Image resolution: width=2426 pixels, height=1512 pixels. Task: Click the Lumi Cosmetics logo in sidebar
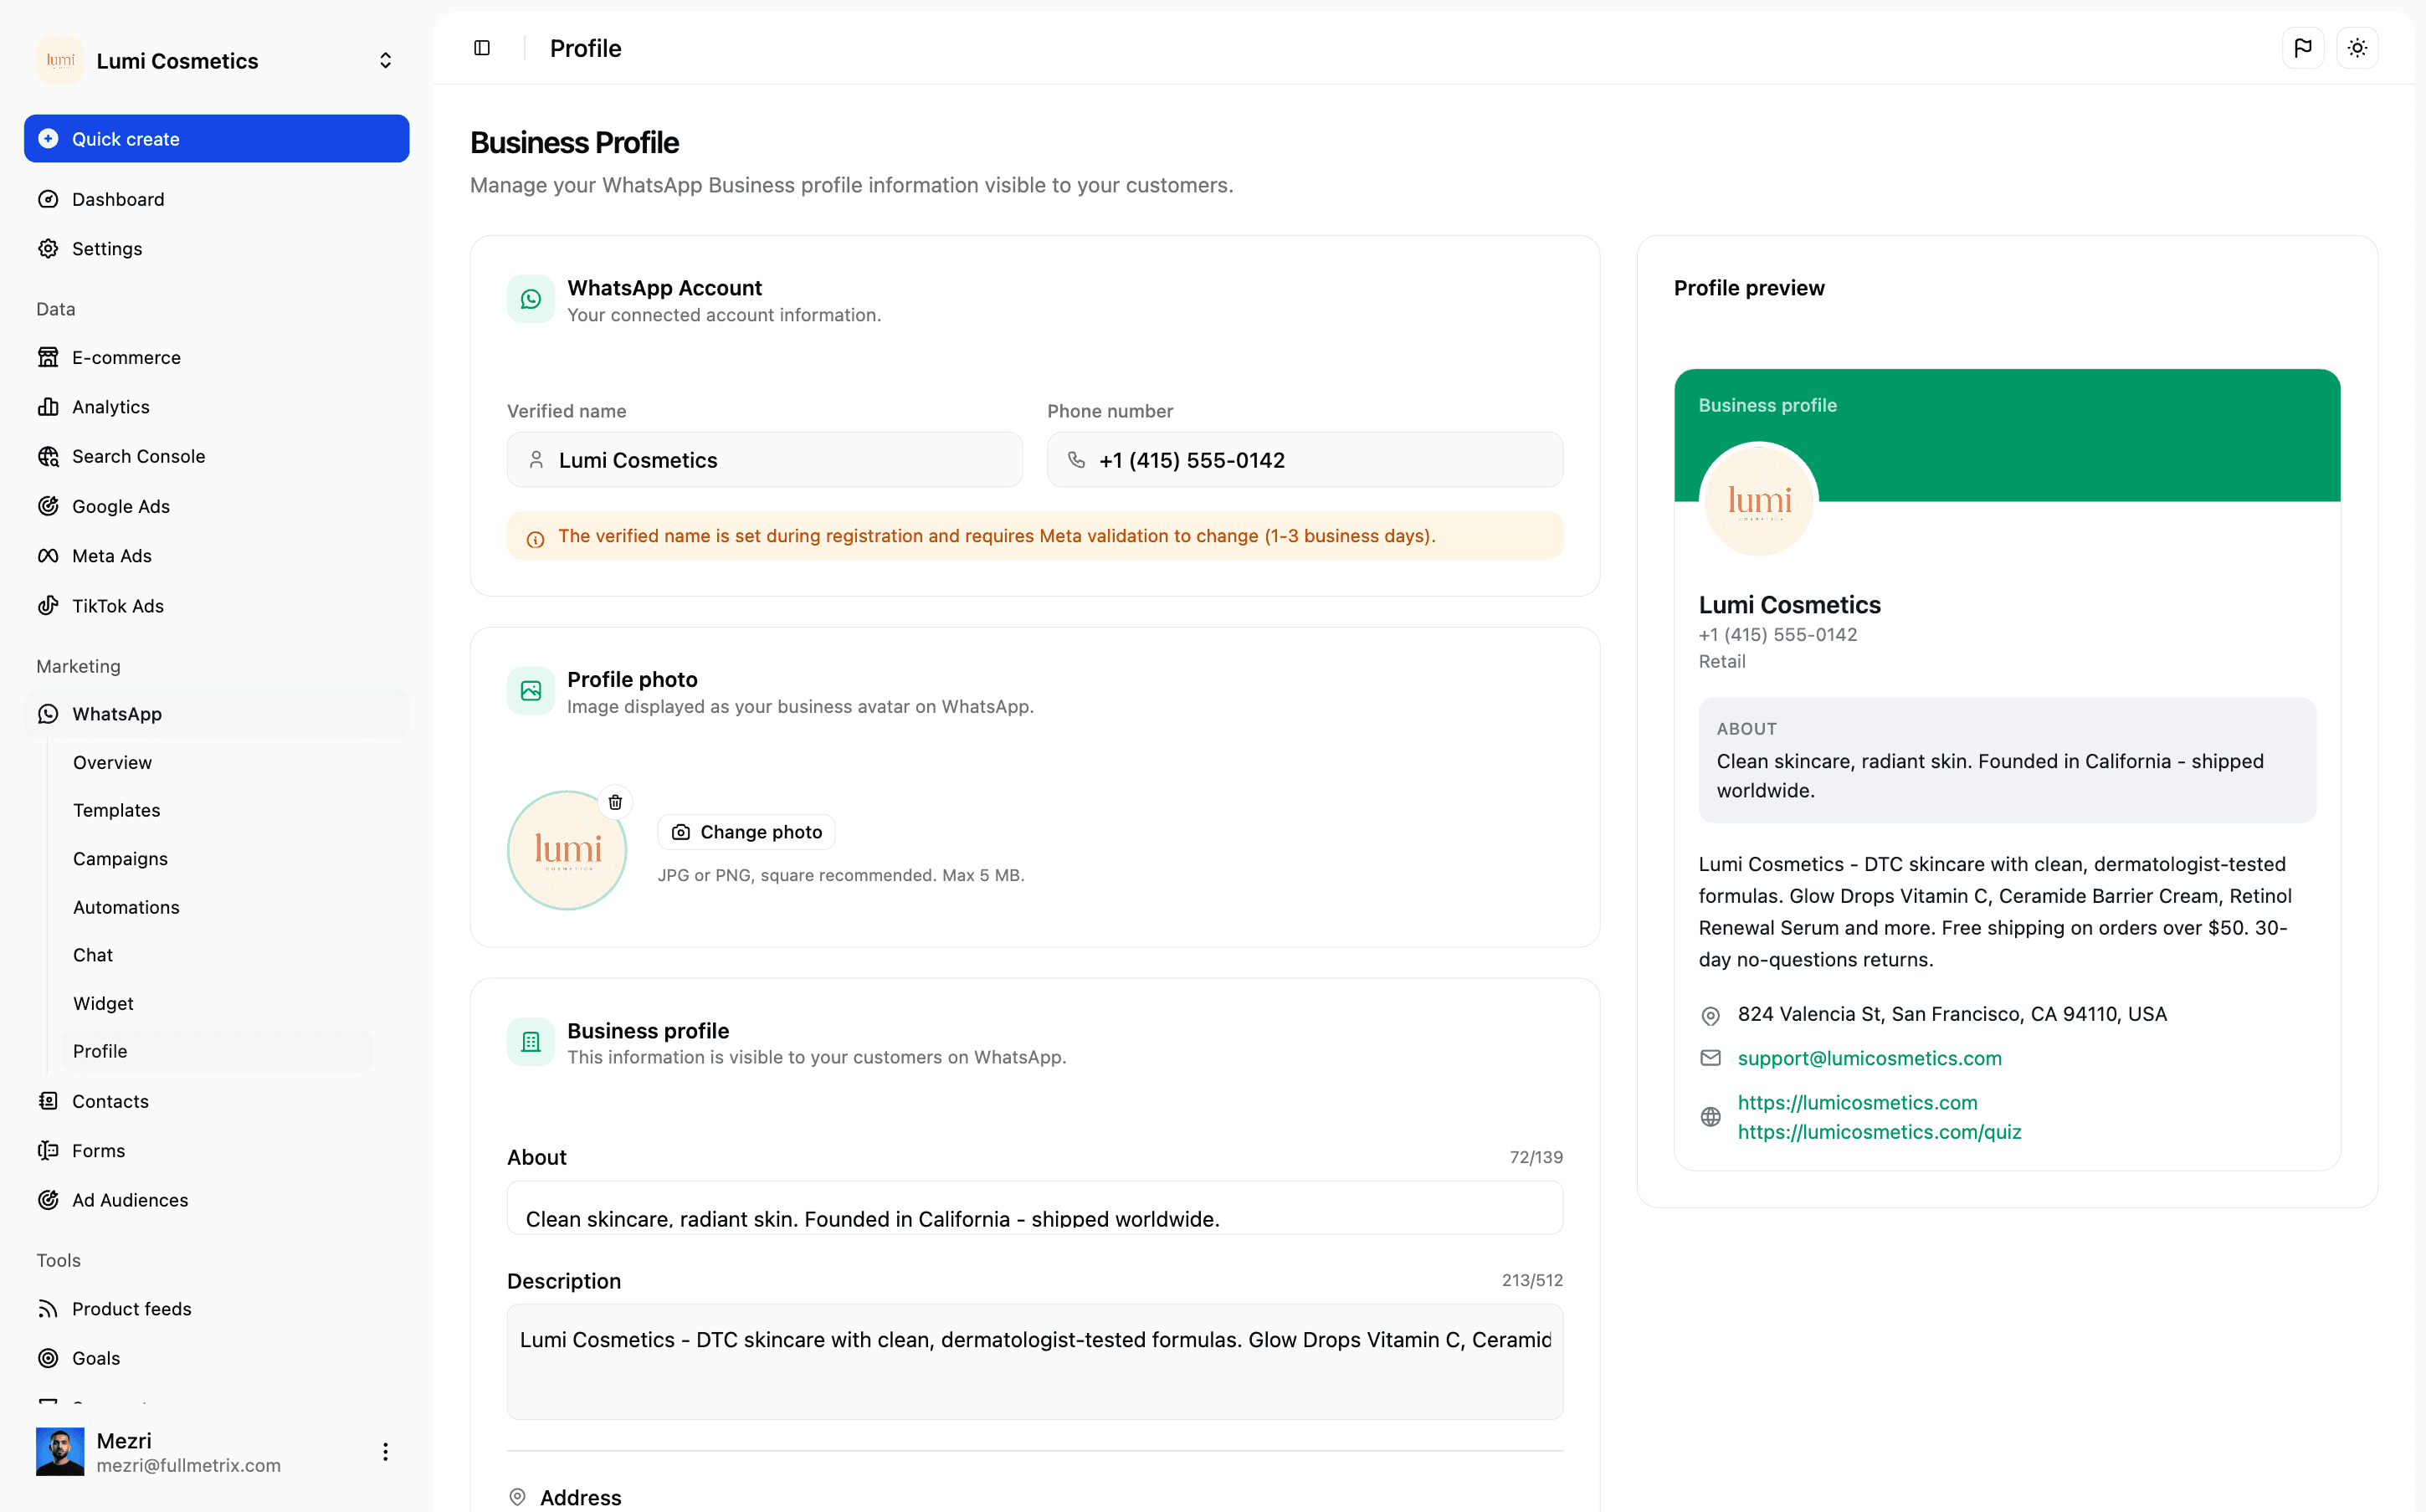click(x=60, y=60)
